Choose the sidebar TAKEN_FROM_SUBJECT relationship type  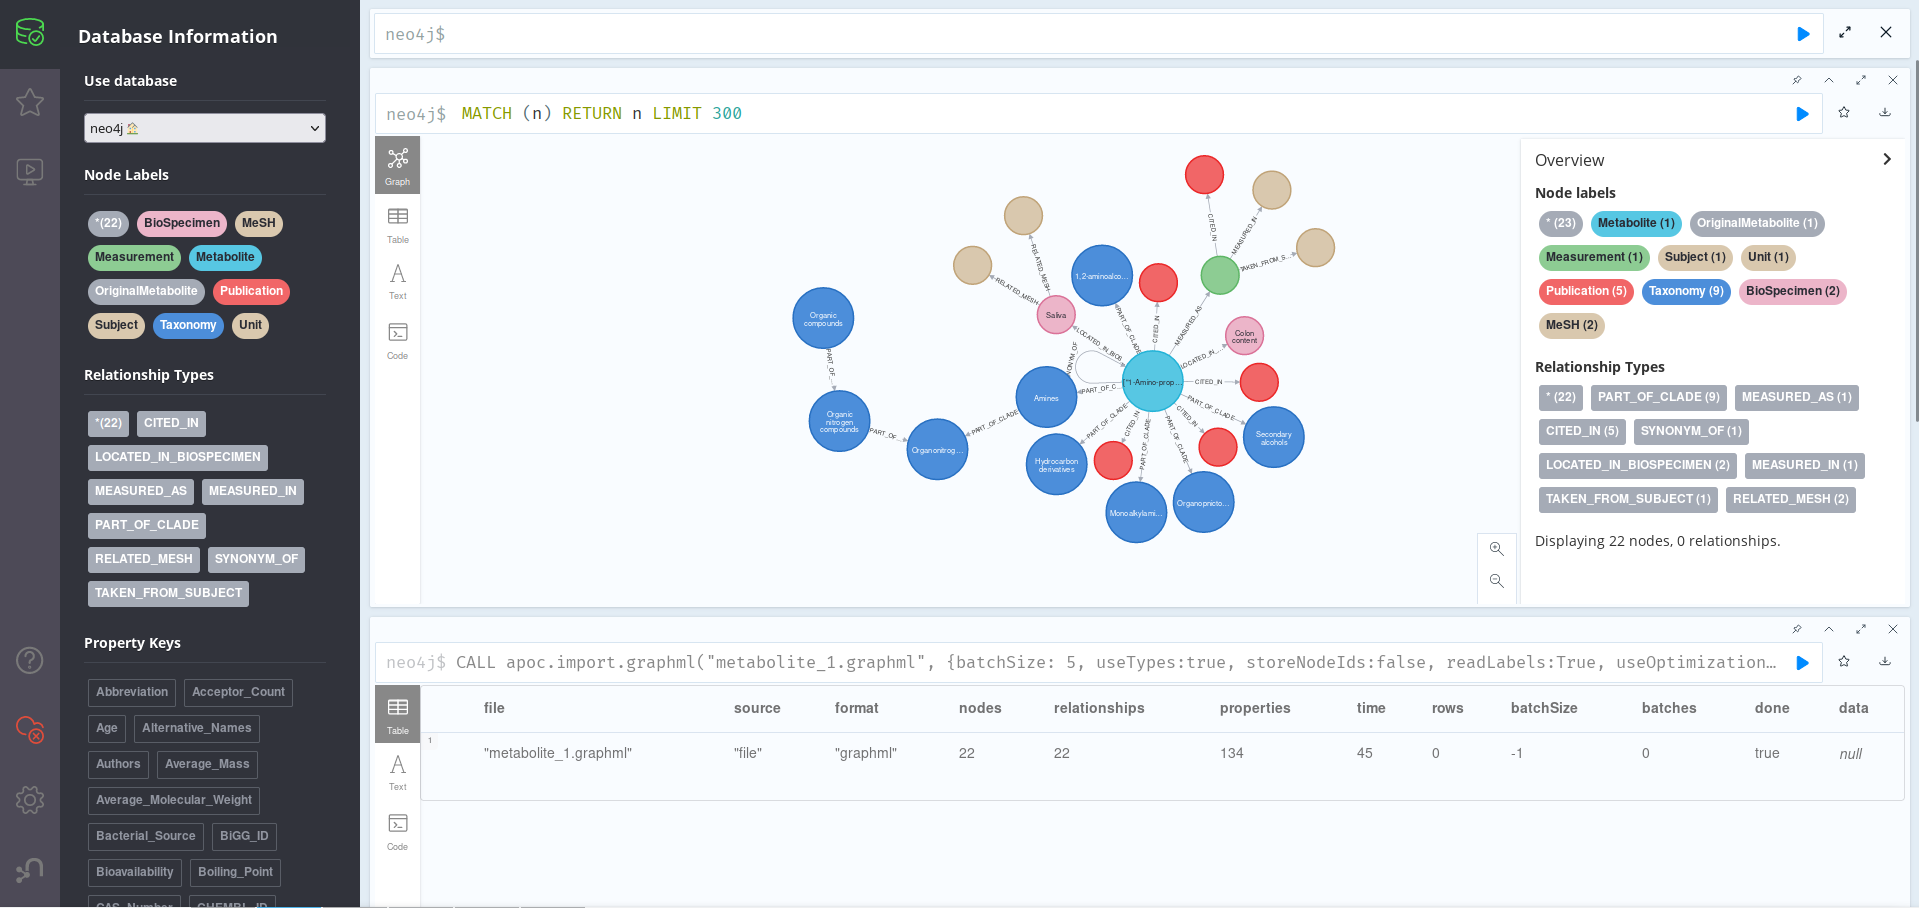pos(168,593)
